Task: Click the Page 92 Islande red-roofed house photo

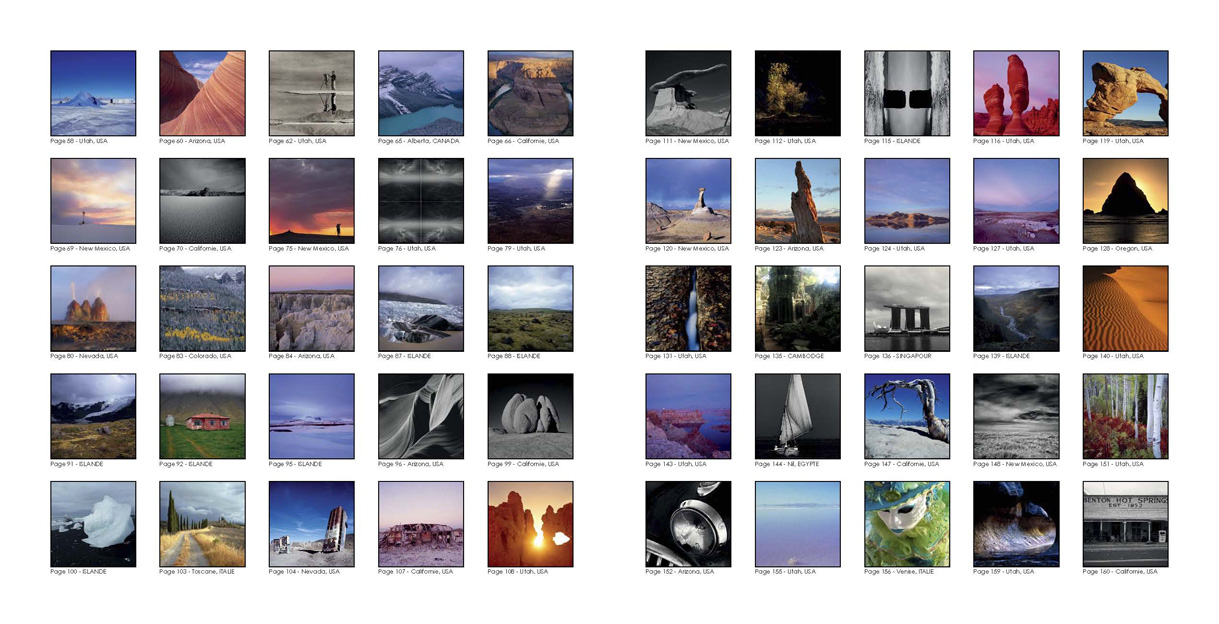Action: point(202,416)
